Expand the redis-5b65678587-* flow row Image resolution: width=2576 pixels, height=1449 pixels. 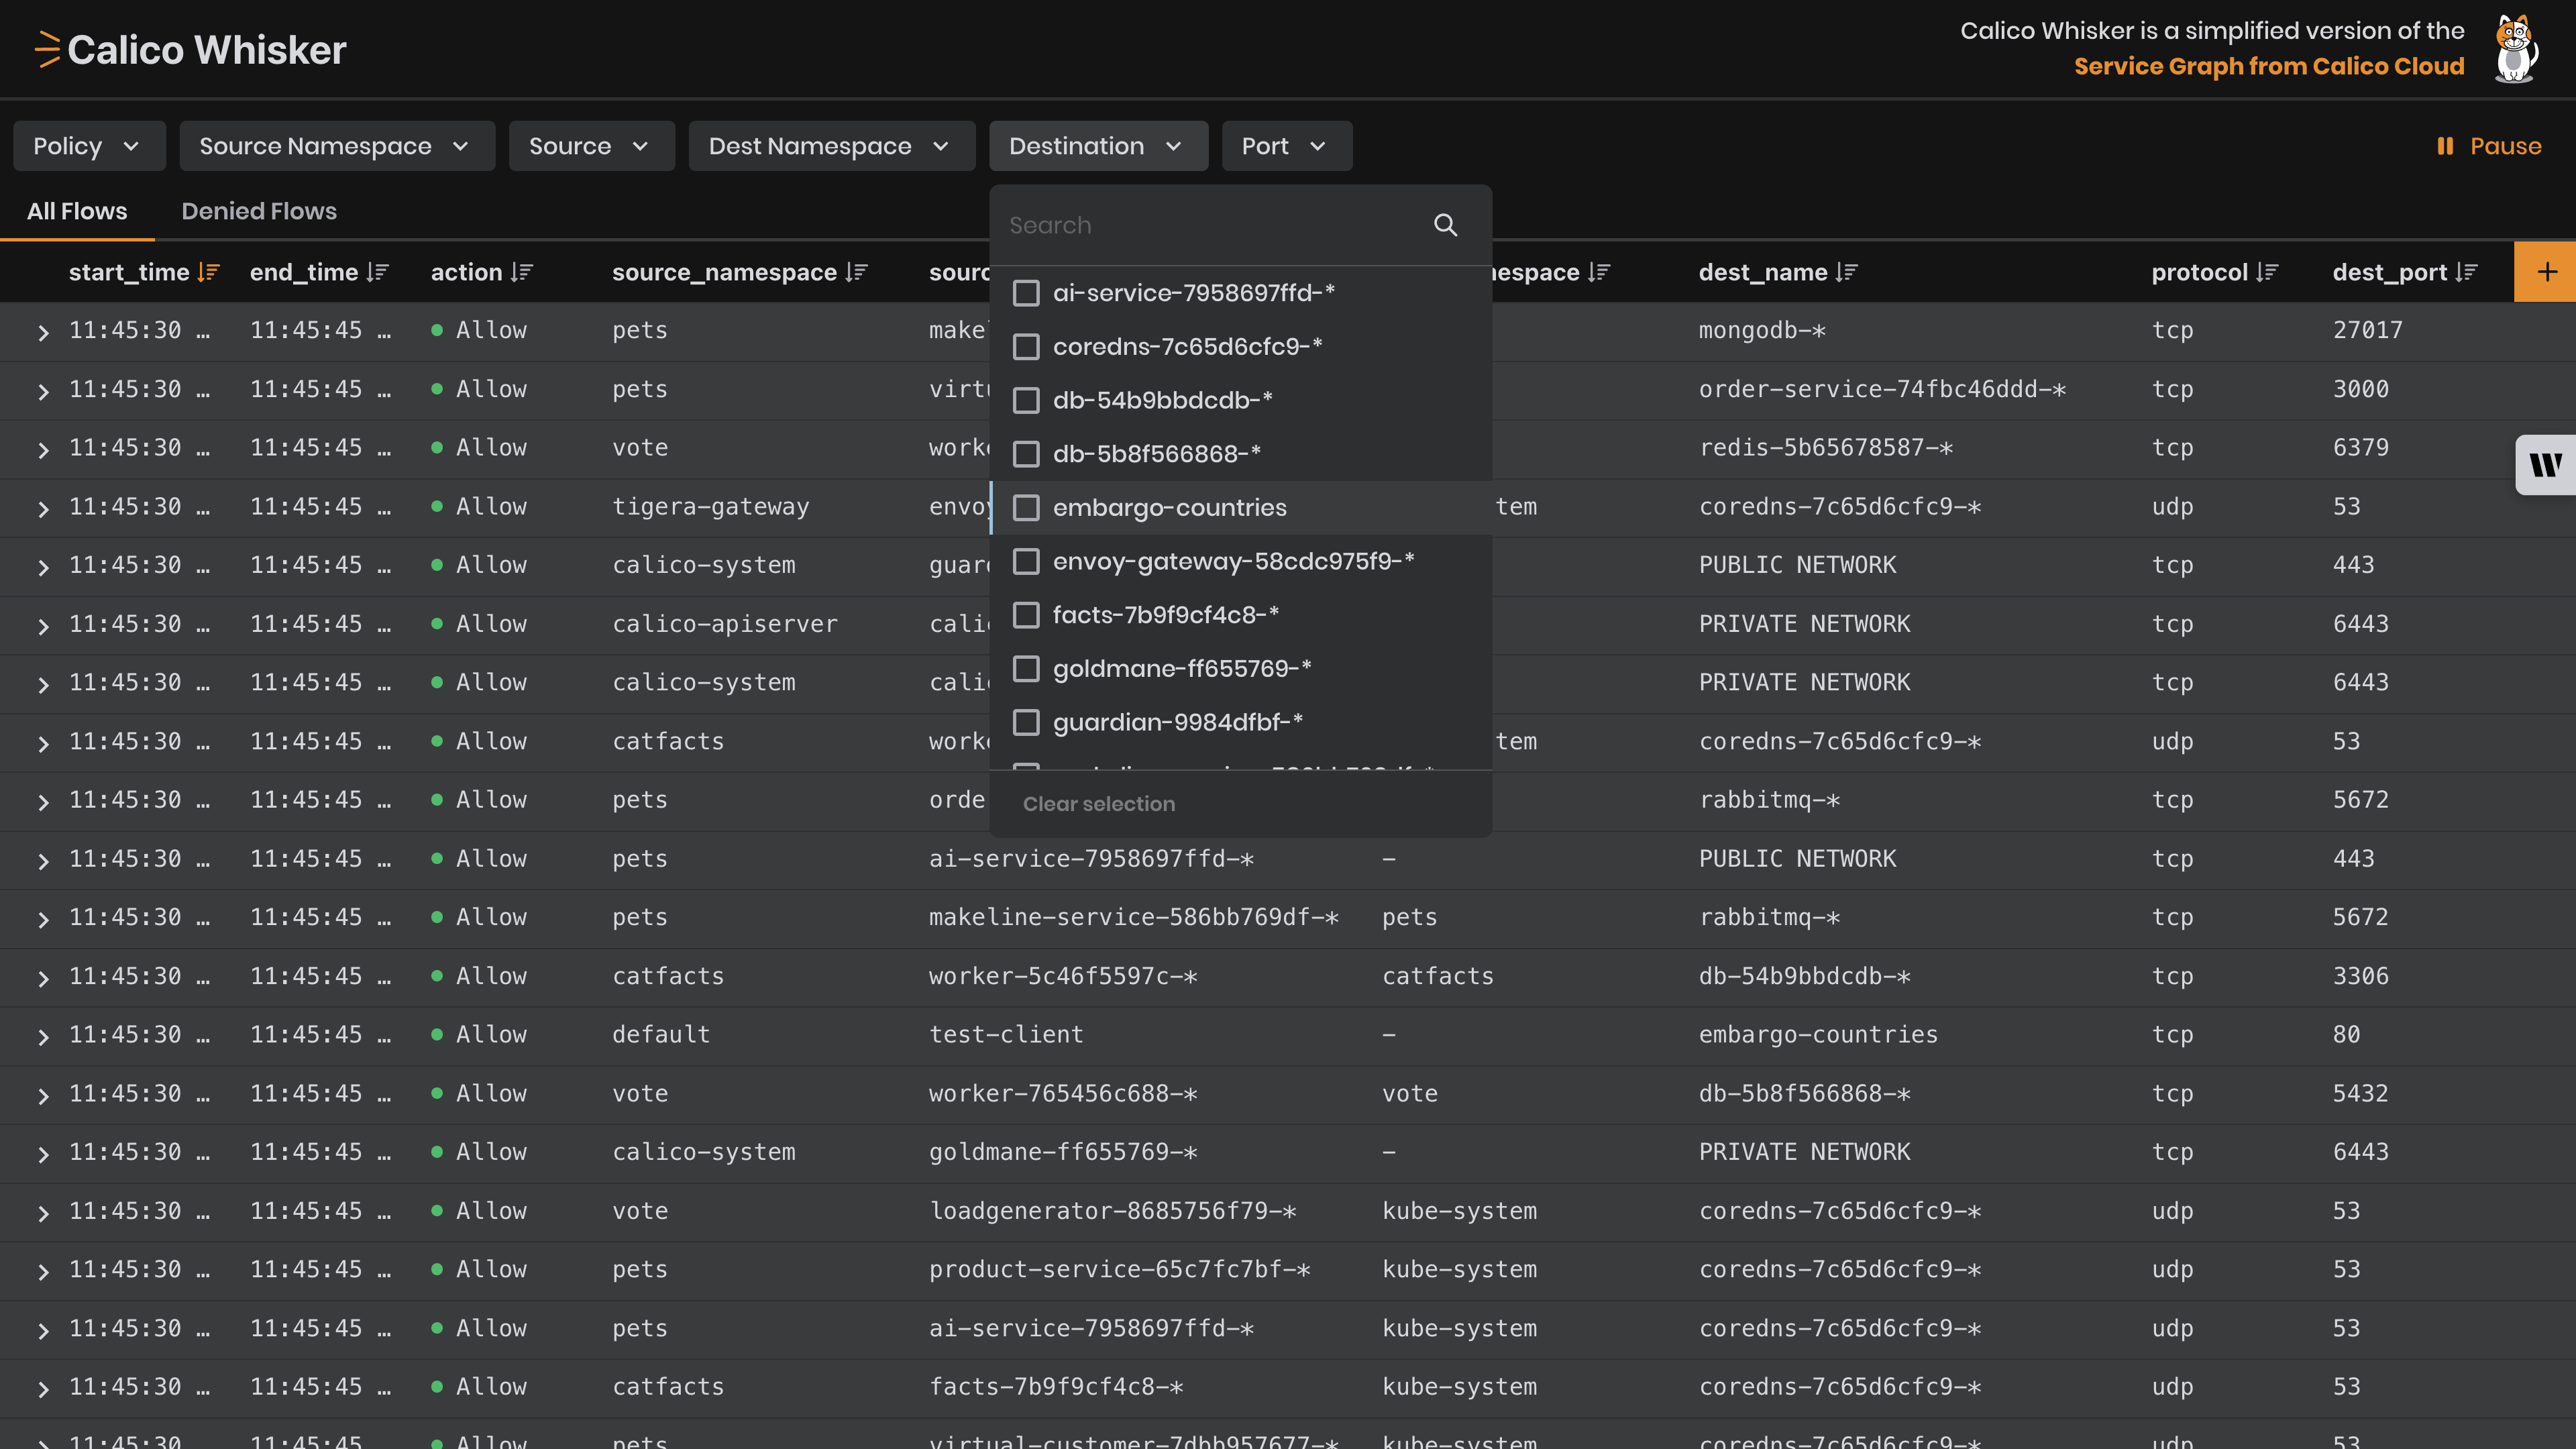(42, 449)
